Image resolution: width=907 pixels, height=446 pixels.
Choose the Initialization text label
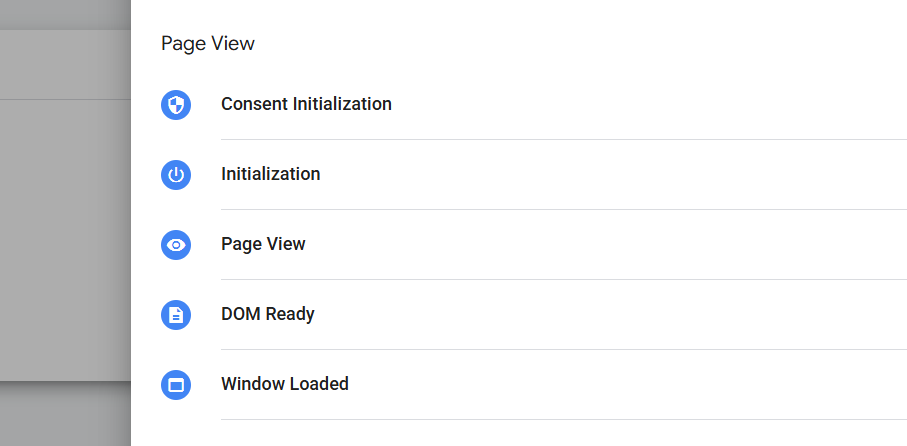[x=271, y=174]
